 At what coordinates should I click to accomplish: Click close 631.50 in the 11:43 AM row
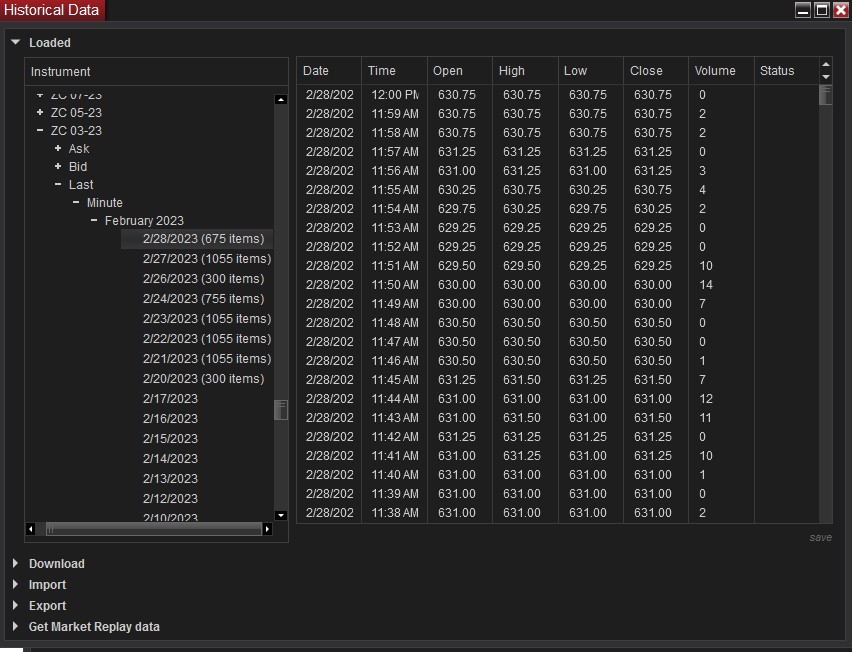[653, 418]
